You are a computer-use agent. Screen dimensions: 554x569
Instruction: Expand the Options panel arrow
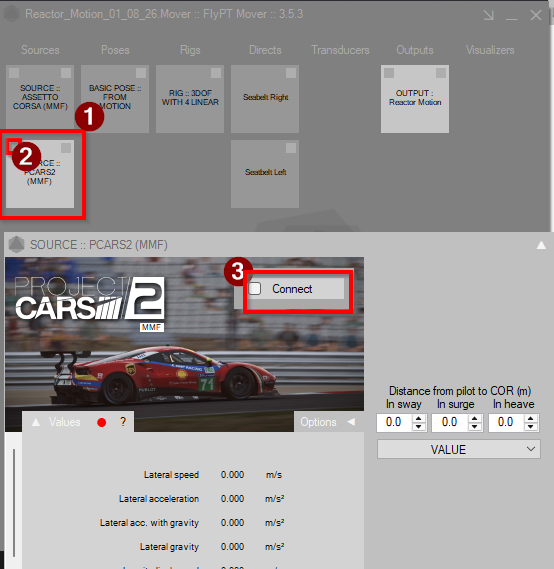click(351, 422)
